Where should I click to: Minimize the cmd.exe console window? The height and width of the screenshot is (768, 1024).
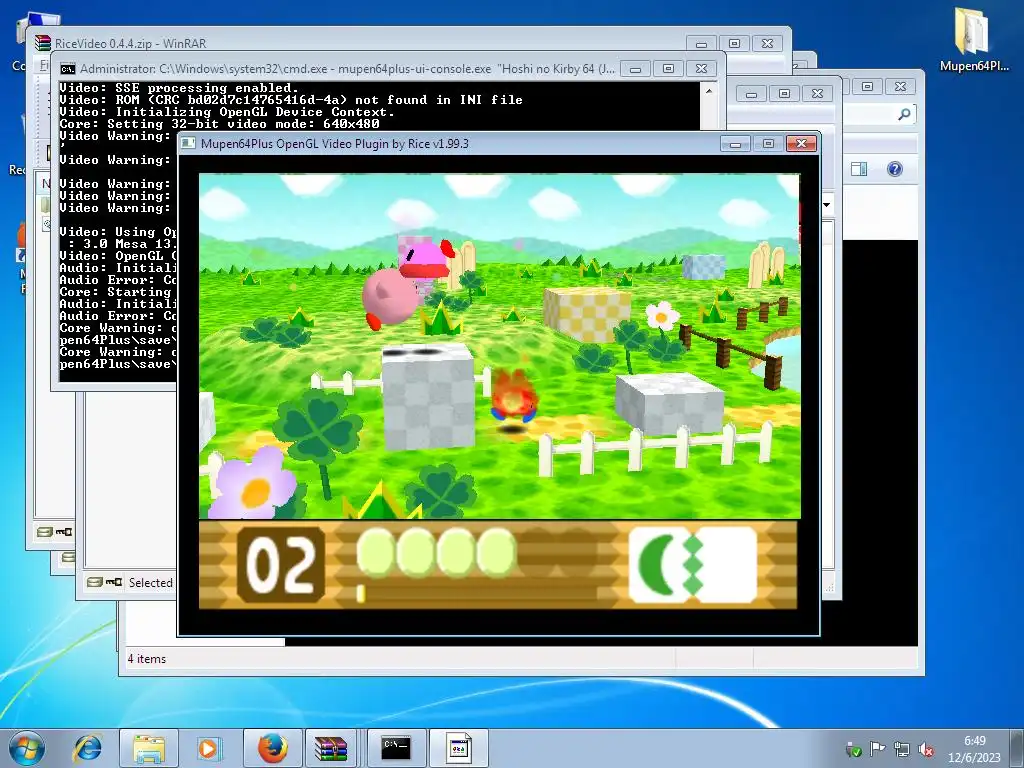point(635,69)
